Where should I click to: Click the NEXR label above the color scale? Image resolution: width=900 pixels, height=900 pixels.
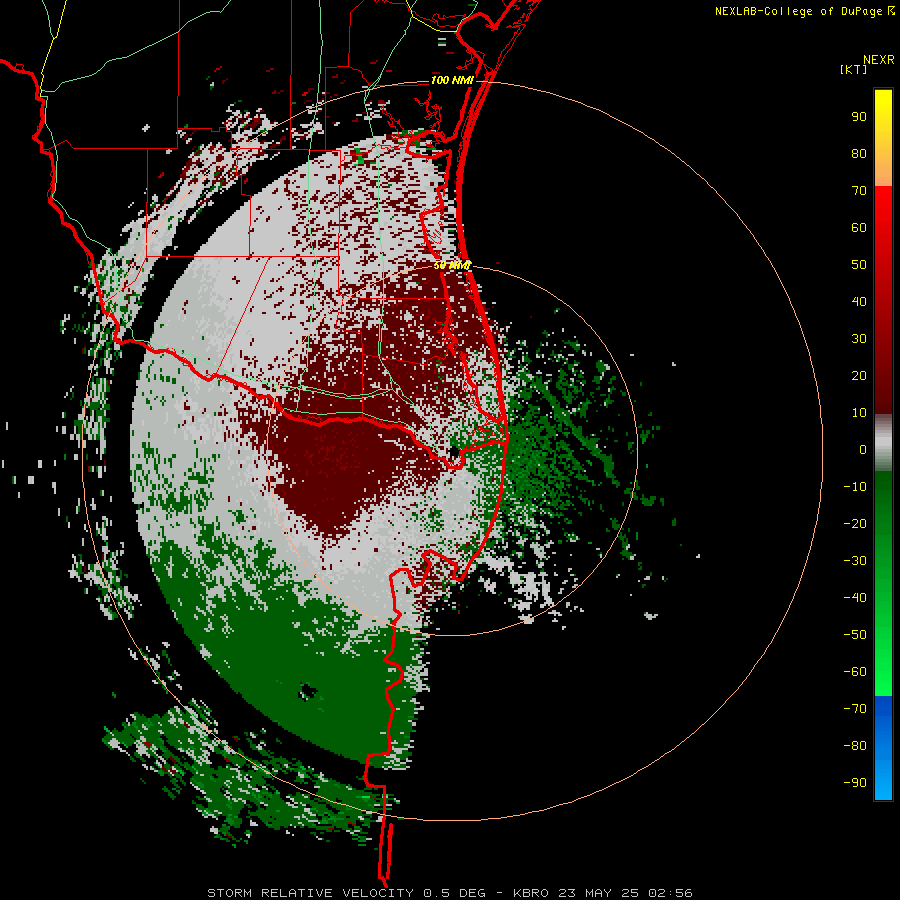879,60
